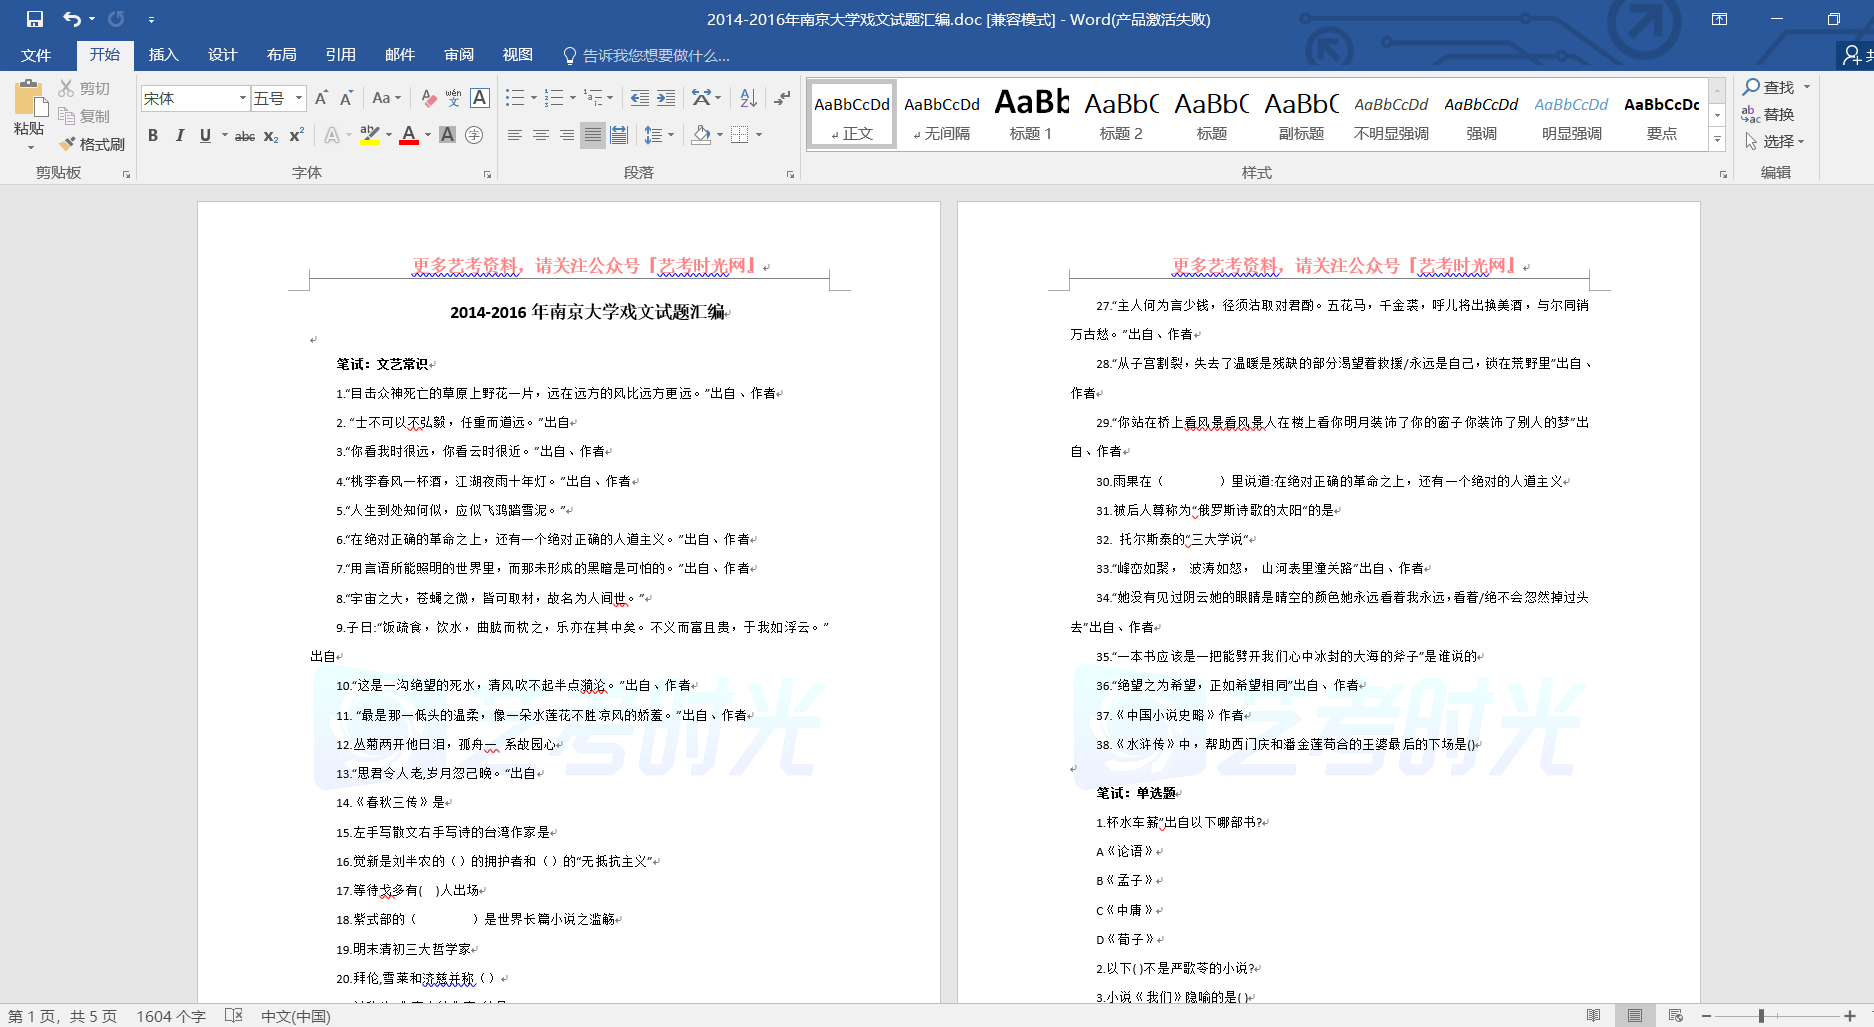
Task: Open the font name dropdown
Action: point(242,98)
